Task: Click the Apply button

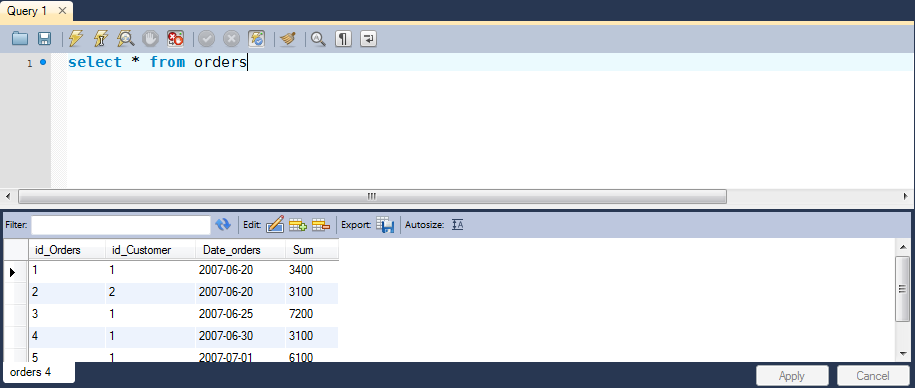Action: 792,376
